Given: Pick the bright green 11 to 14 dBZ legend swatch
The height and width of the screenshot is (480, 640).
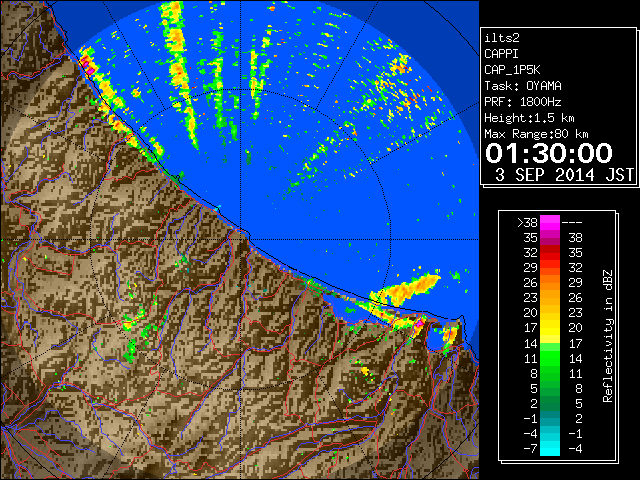Looking at the screenshot, I should 550,358.
